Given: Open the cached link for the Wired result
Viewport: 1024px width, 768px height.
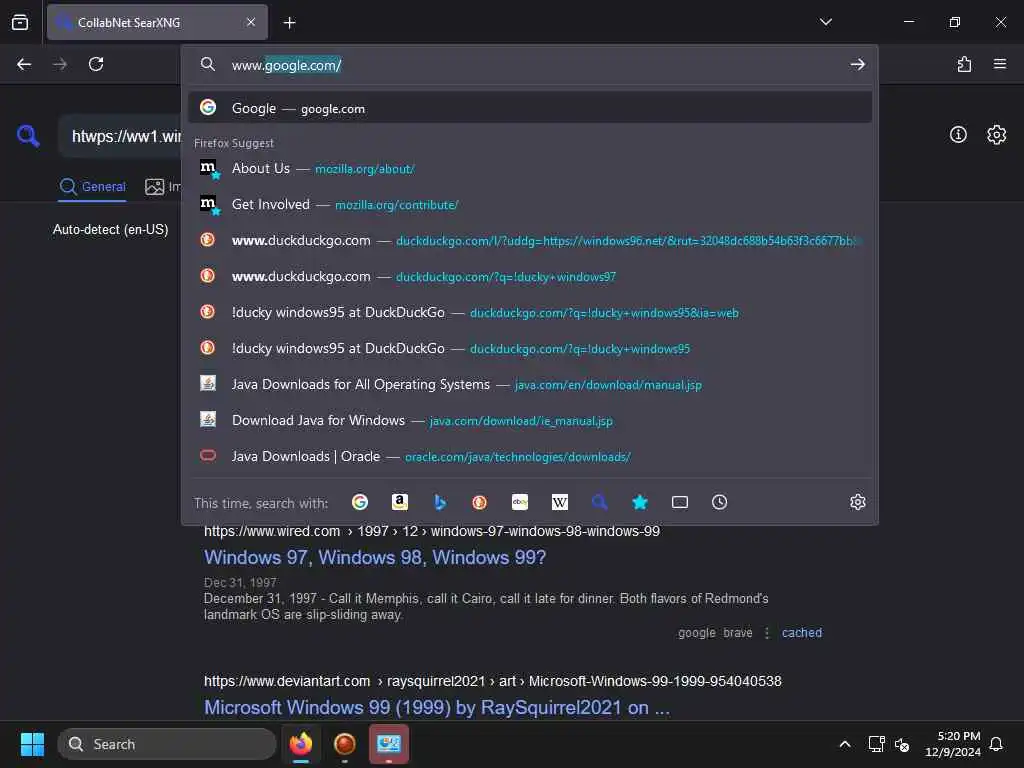Looking at the screenshot, I should tap(802, 633).
